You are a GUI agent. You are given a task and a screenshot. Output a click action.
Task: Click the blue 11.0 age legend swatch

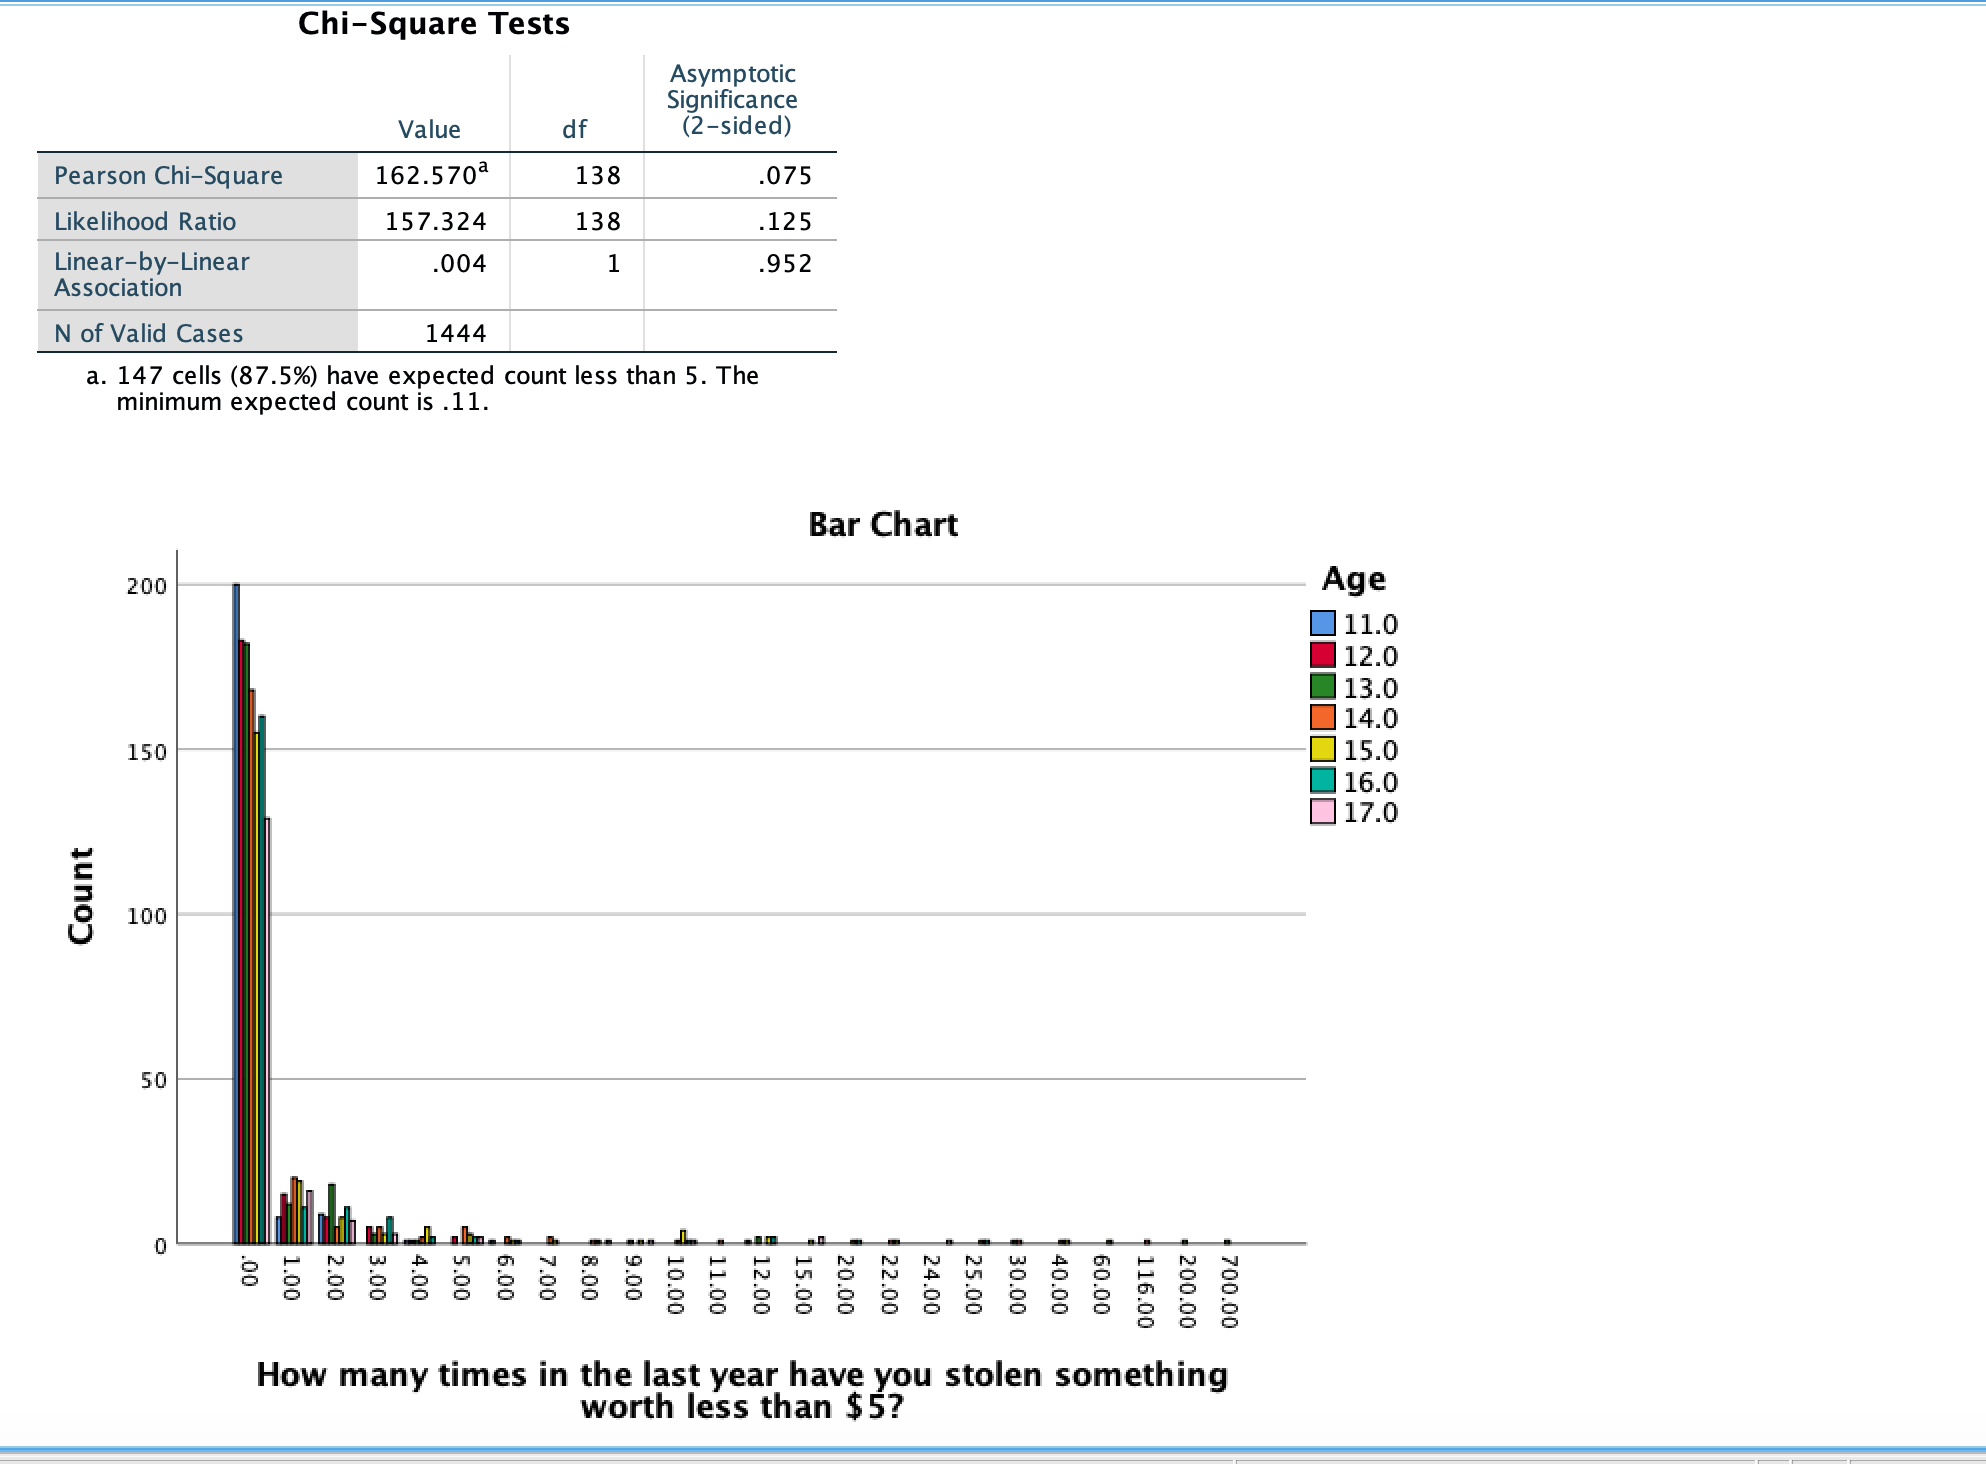1322,623
